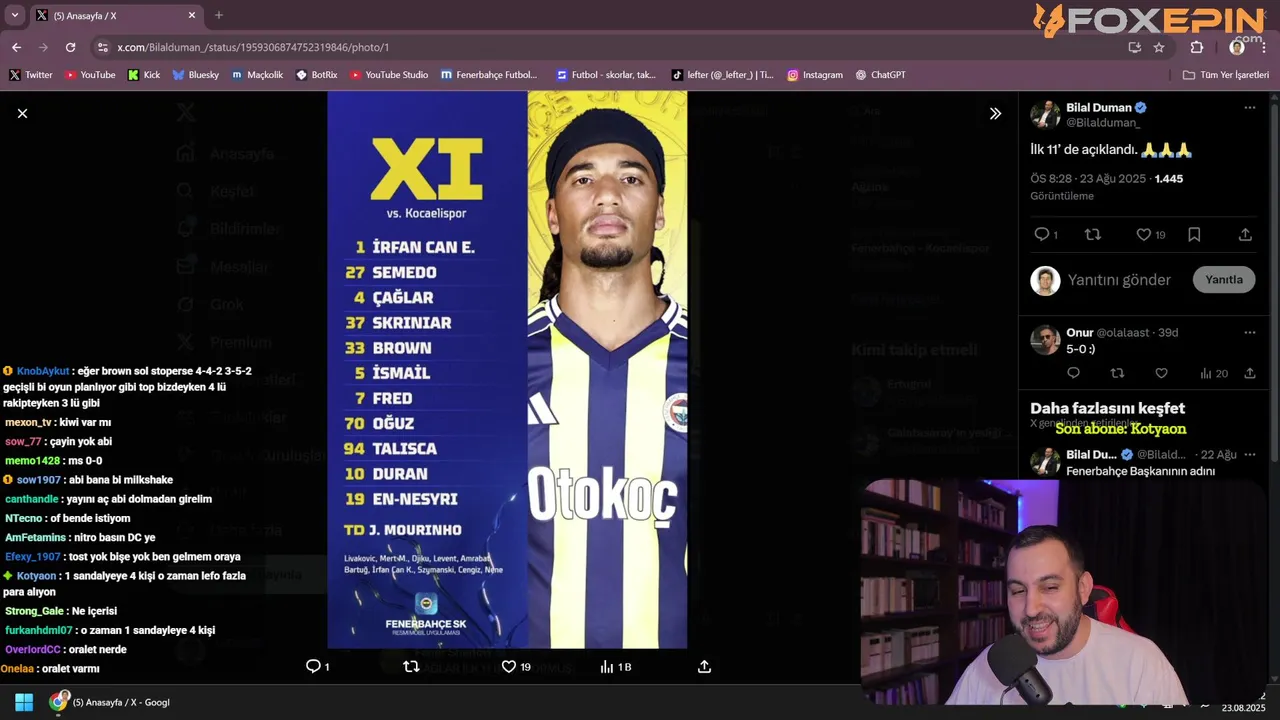Open the YouTube Studio bookmark

[389, 75]
